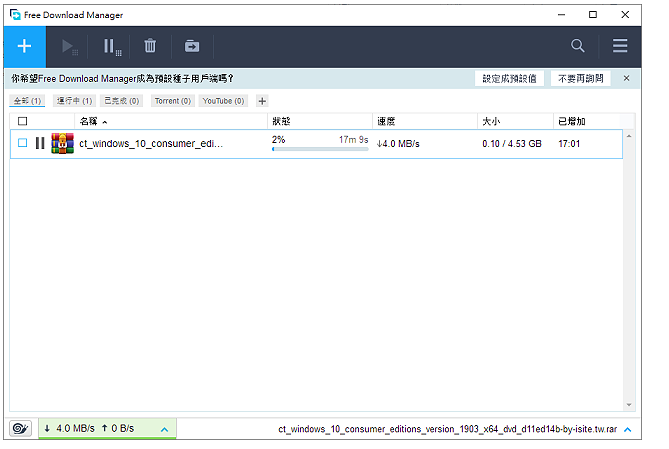Click the 2% download progress bar

(320, 149)
